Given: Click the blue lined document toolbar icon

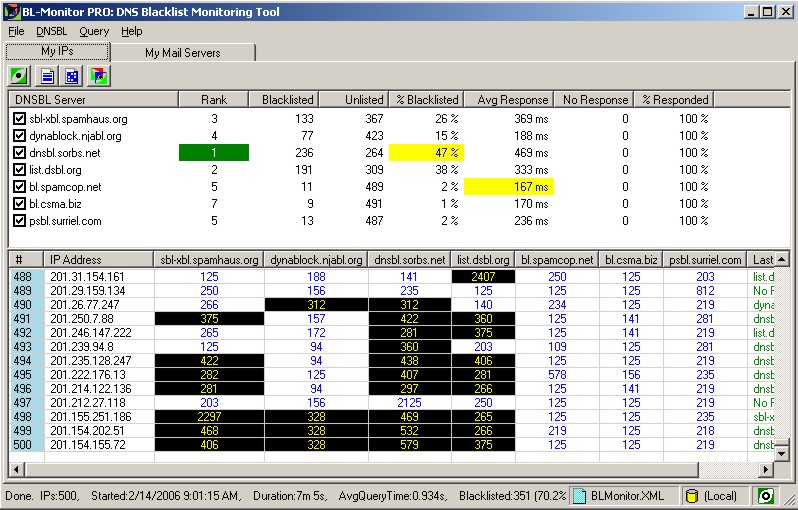Looking at the screenshot, I should tap(47, 76).
